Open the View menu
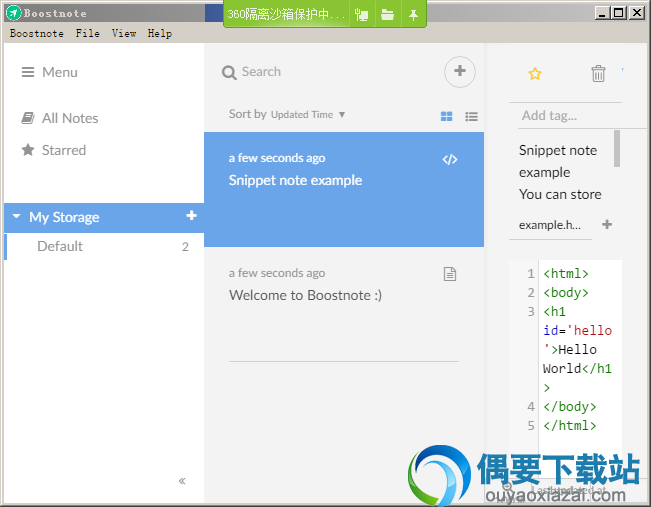651x507 pixels. [x=124, y=33]
